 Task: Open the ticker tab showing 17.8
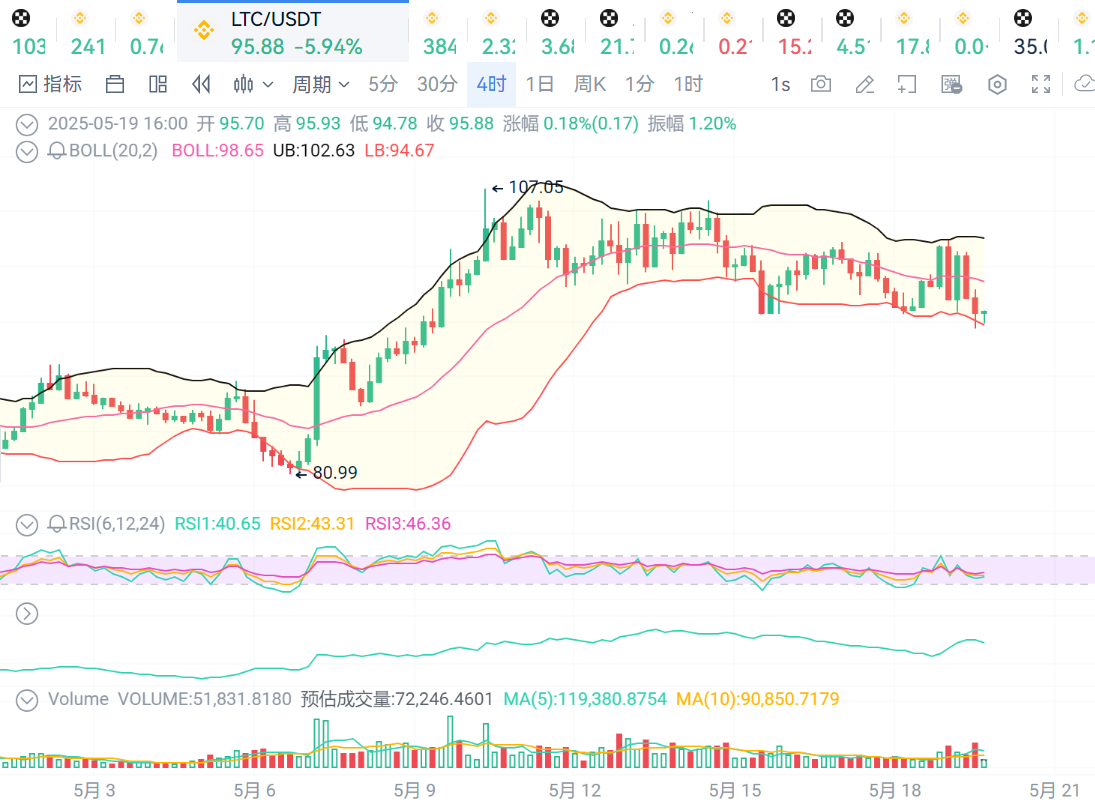(911, 32)
